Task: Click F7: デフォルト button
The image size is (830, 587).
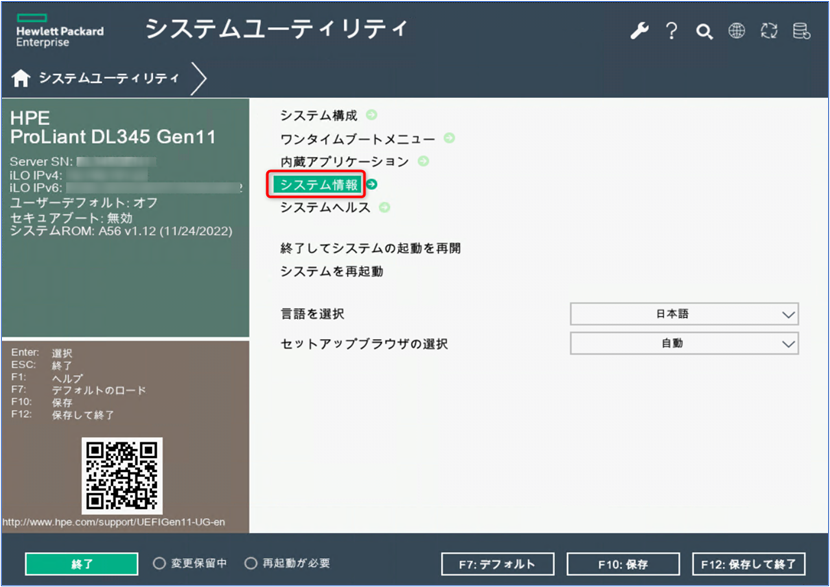Action: [x=498, y=564]
